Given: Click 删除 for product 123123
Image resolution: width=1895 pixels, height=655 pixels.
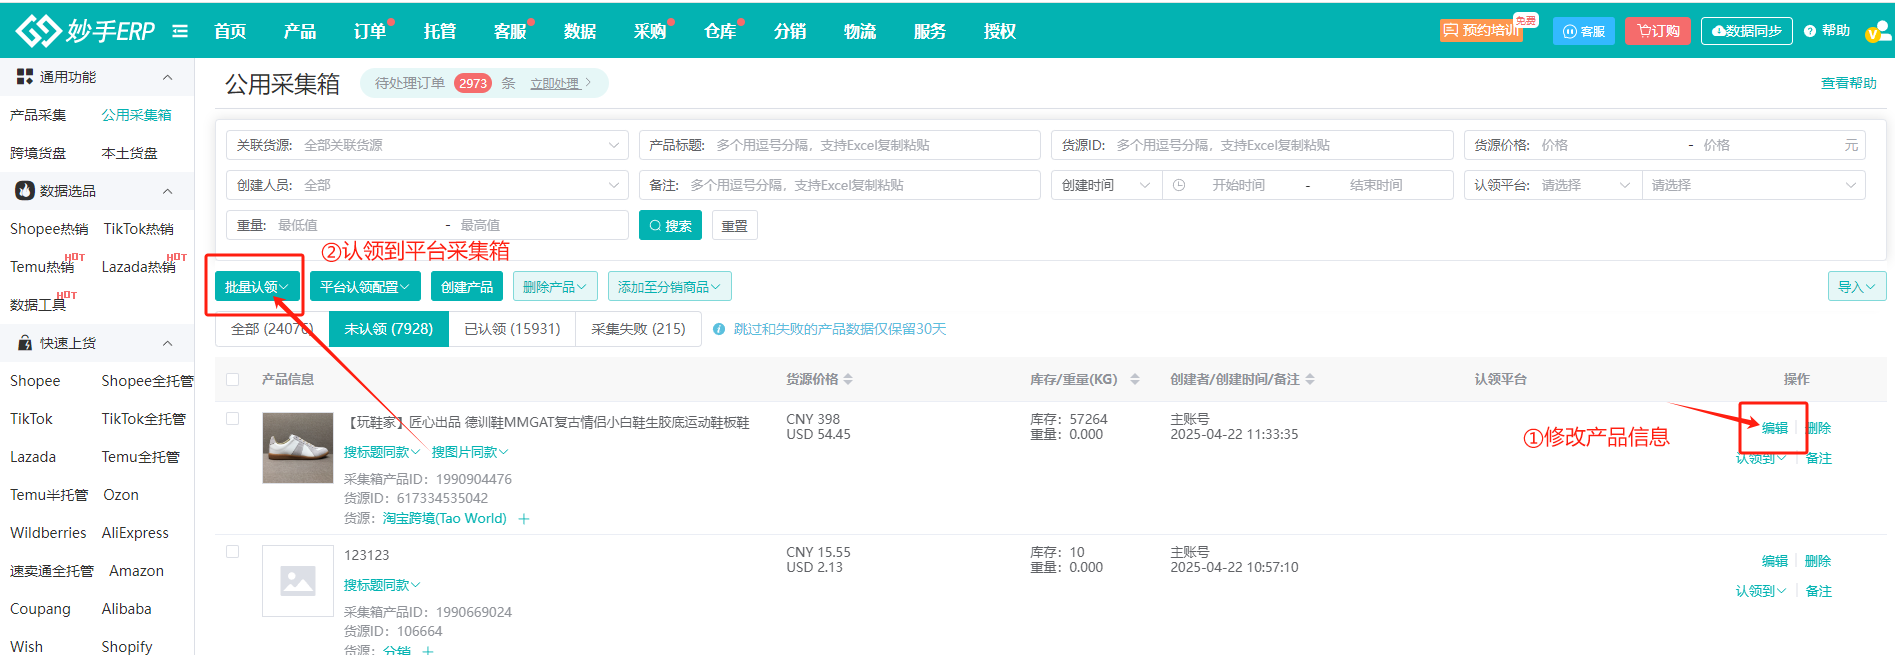Looking at the screenshot, I should (1818, 561).
